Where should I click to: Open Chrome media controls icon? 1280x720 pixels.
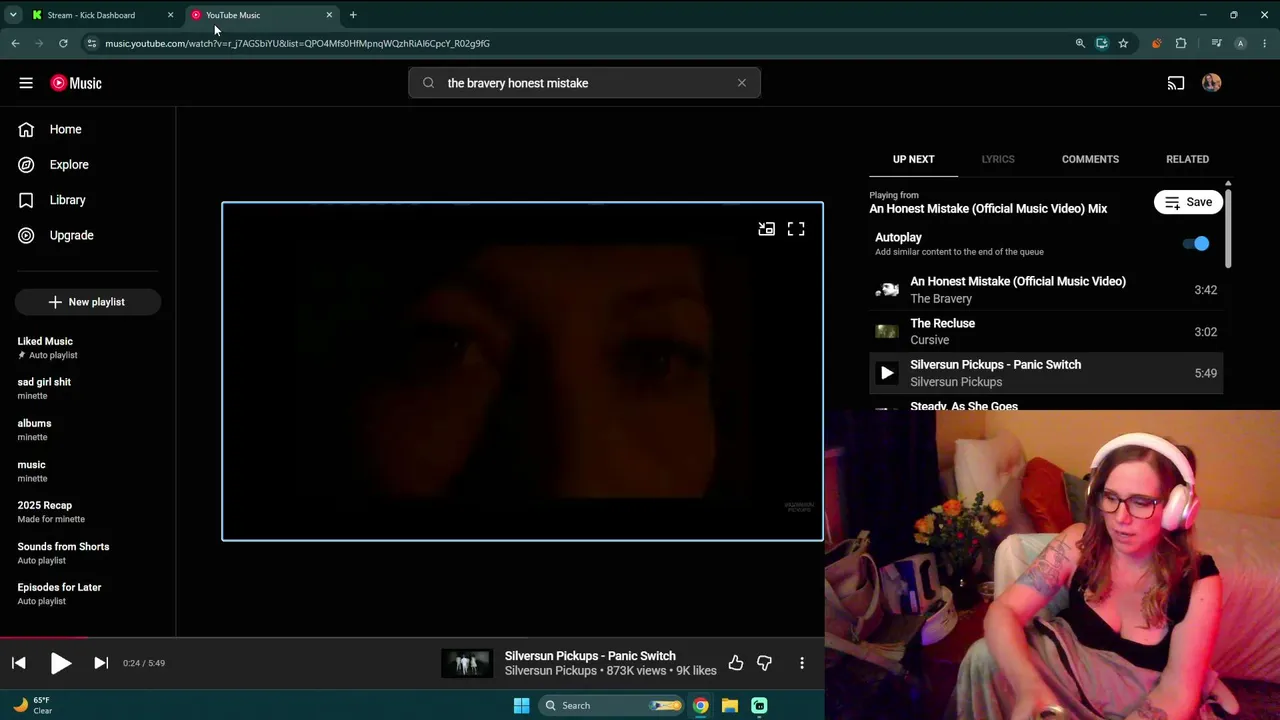tap(1216, 43)
